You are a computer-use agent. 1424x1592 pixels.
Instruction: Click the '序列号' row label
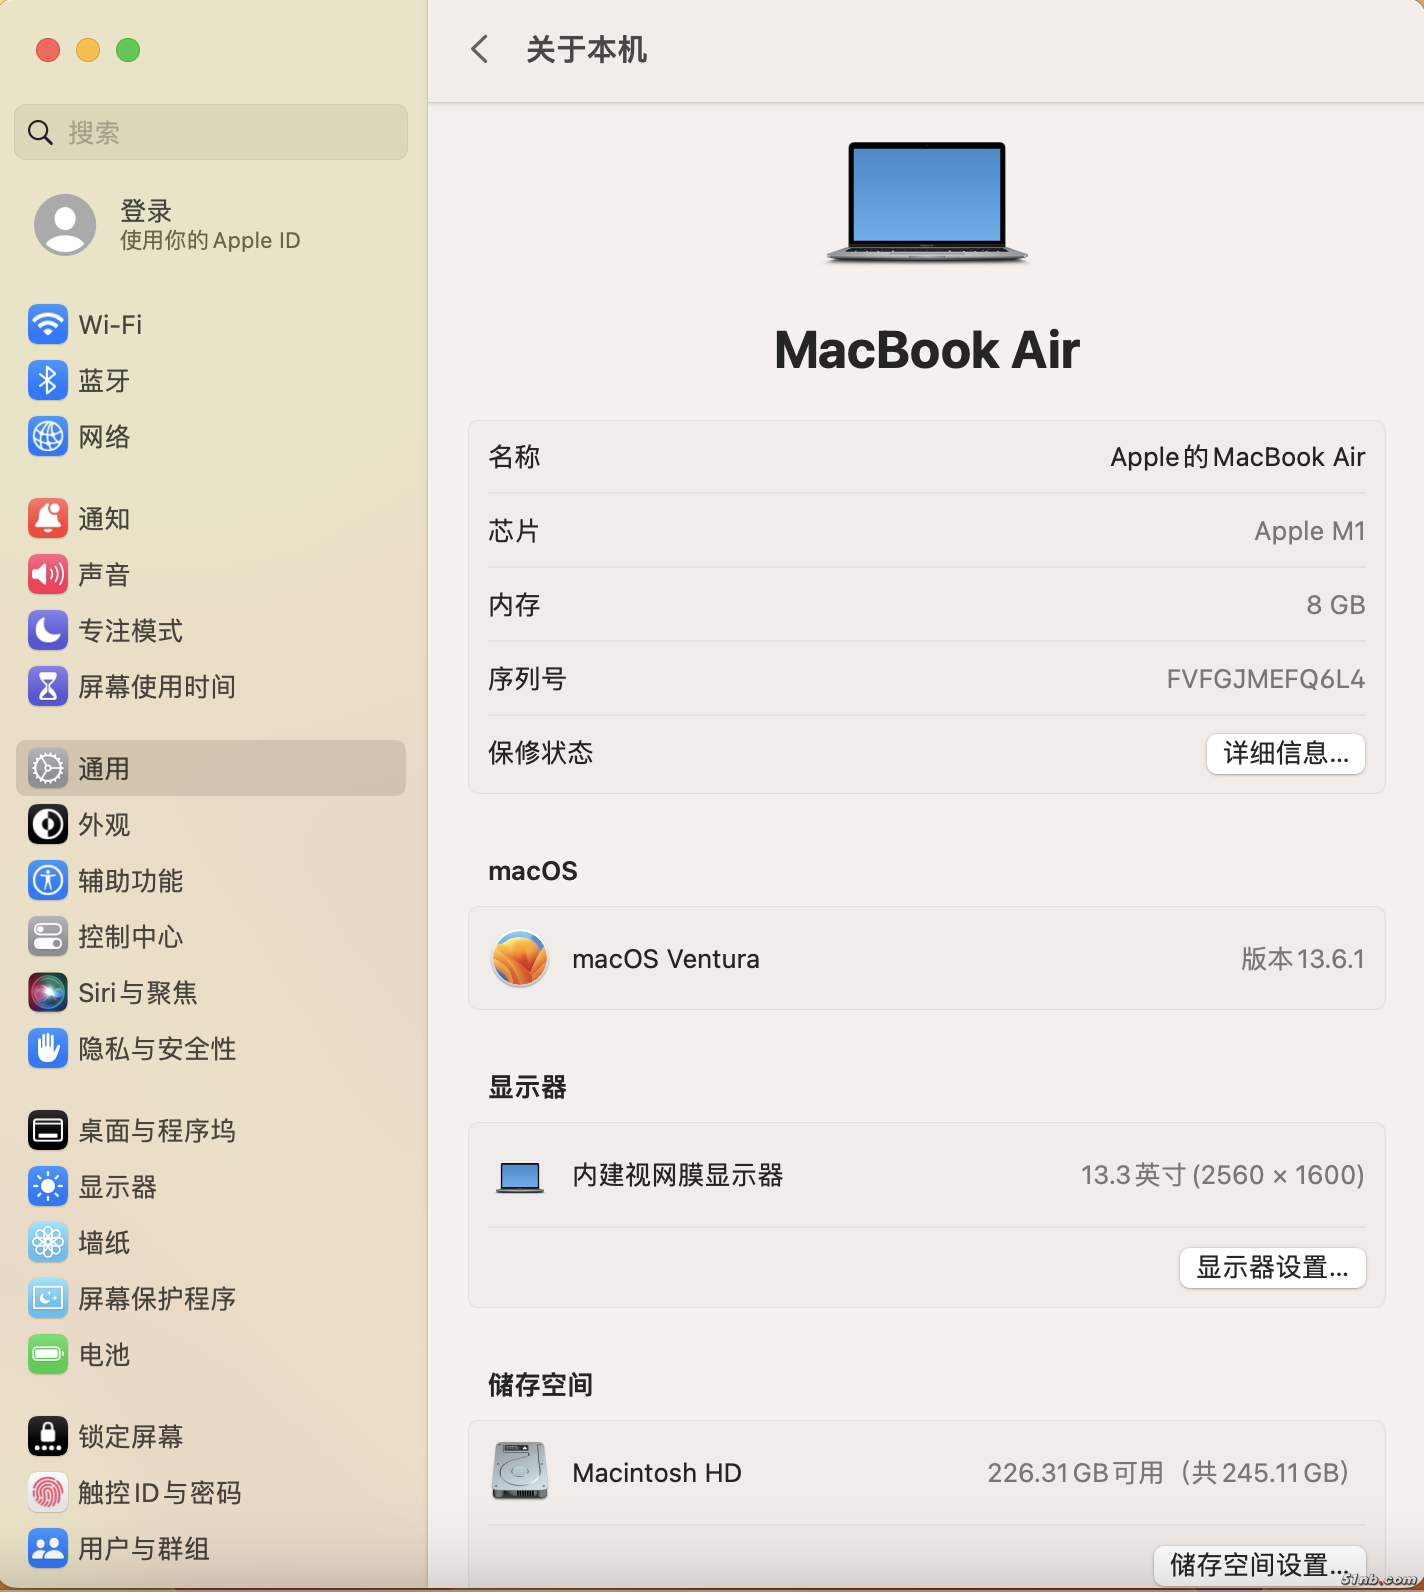pos(528,679)
